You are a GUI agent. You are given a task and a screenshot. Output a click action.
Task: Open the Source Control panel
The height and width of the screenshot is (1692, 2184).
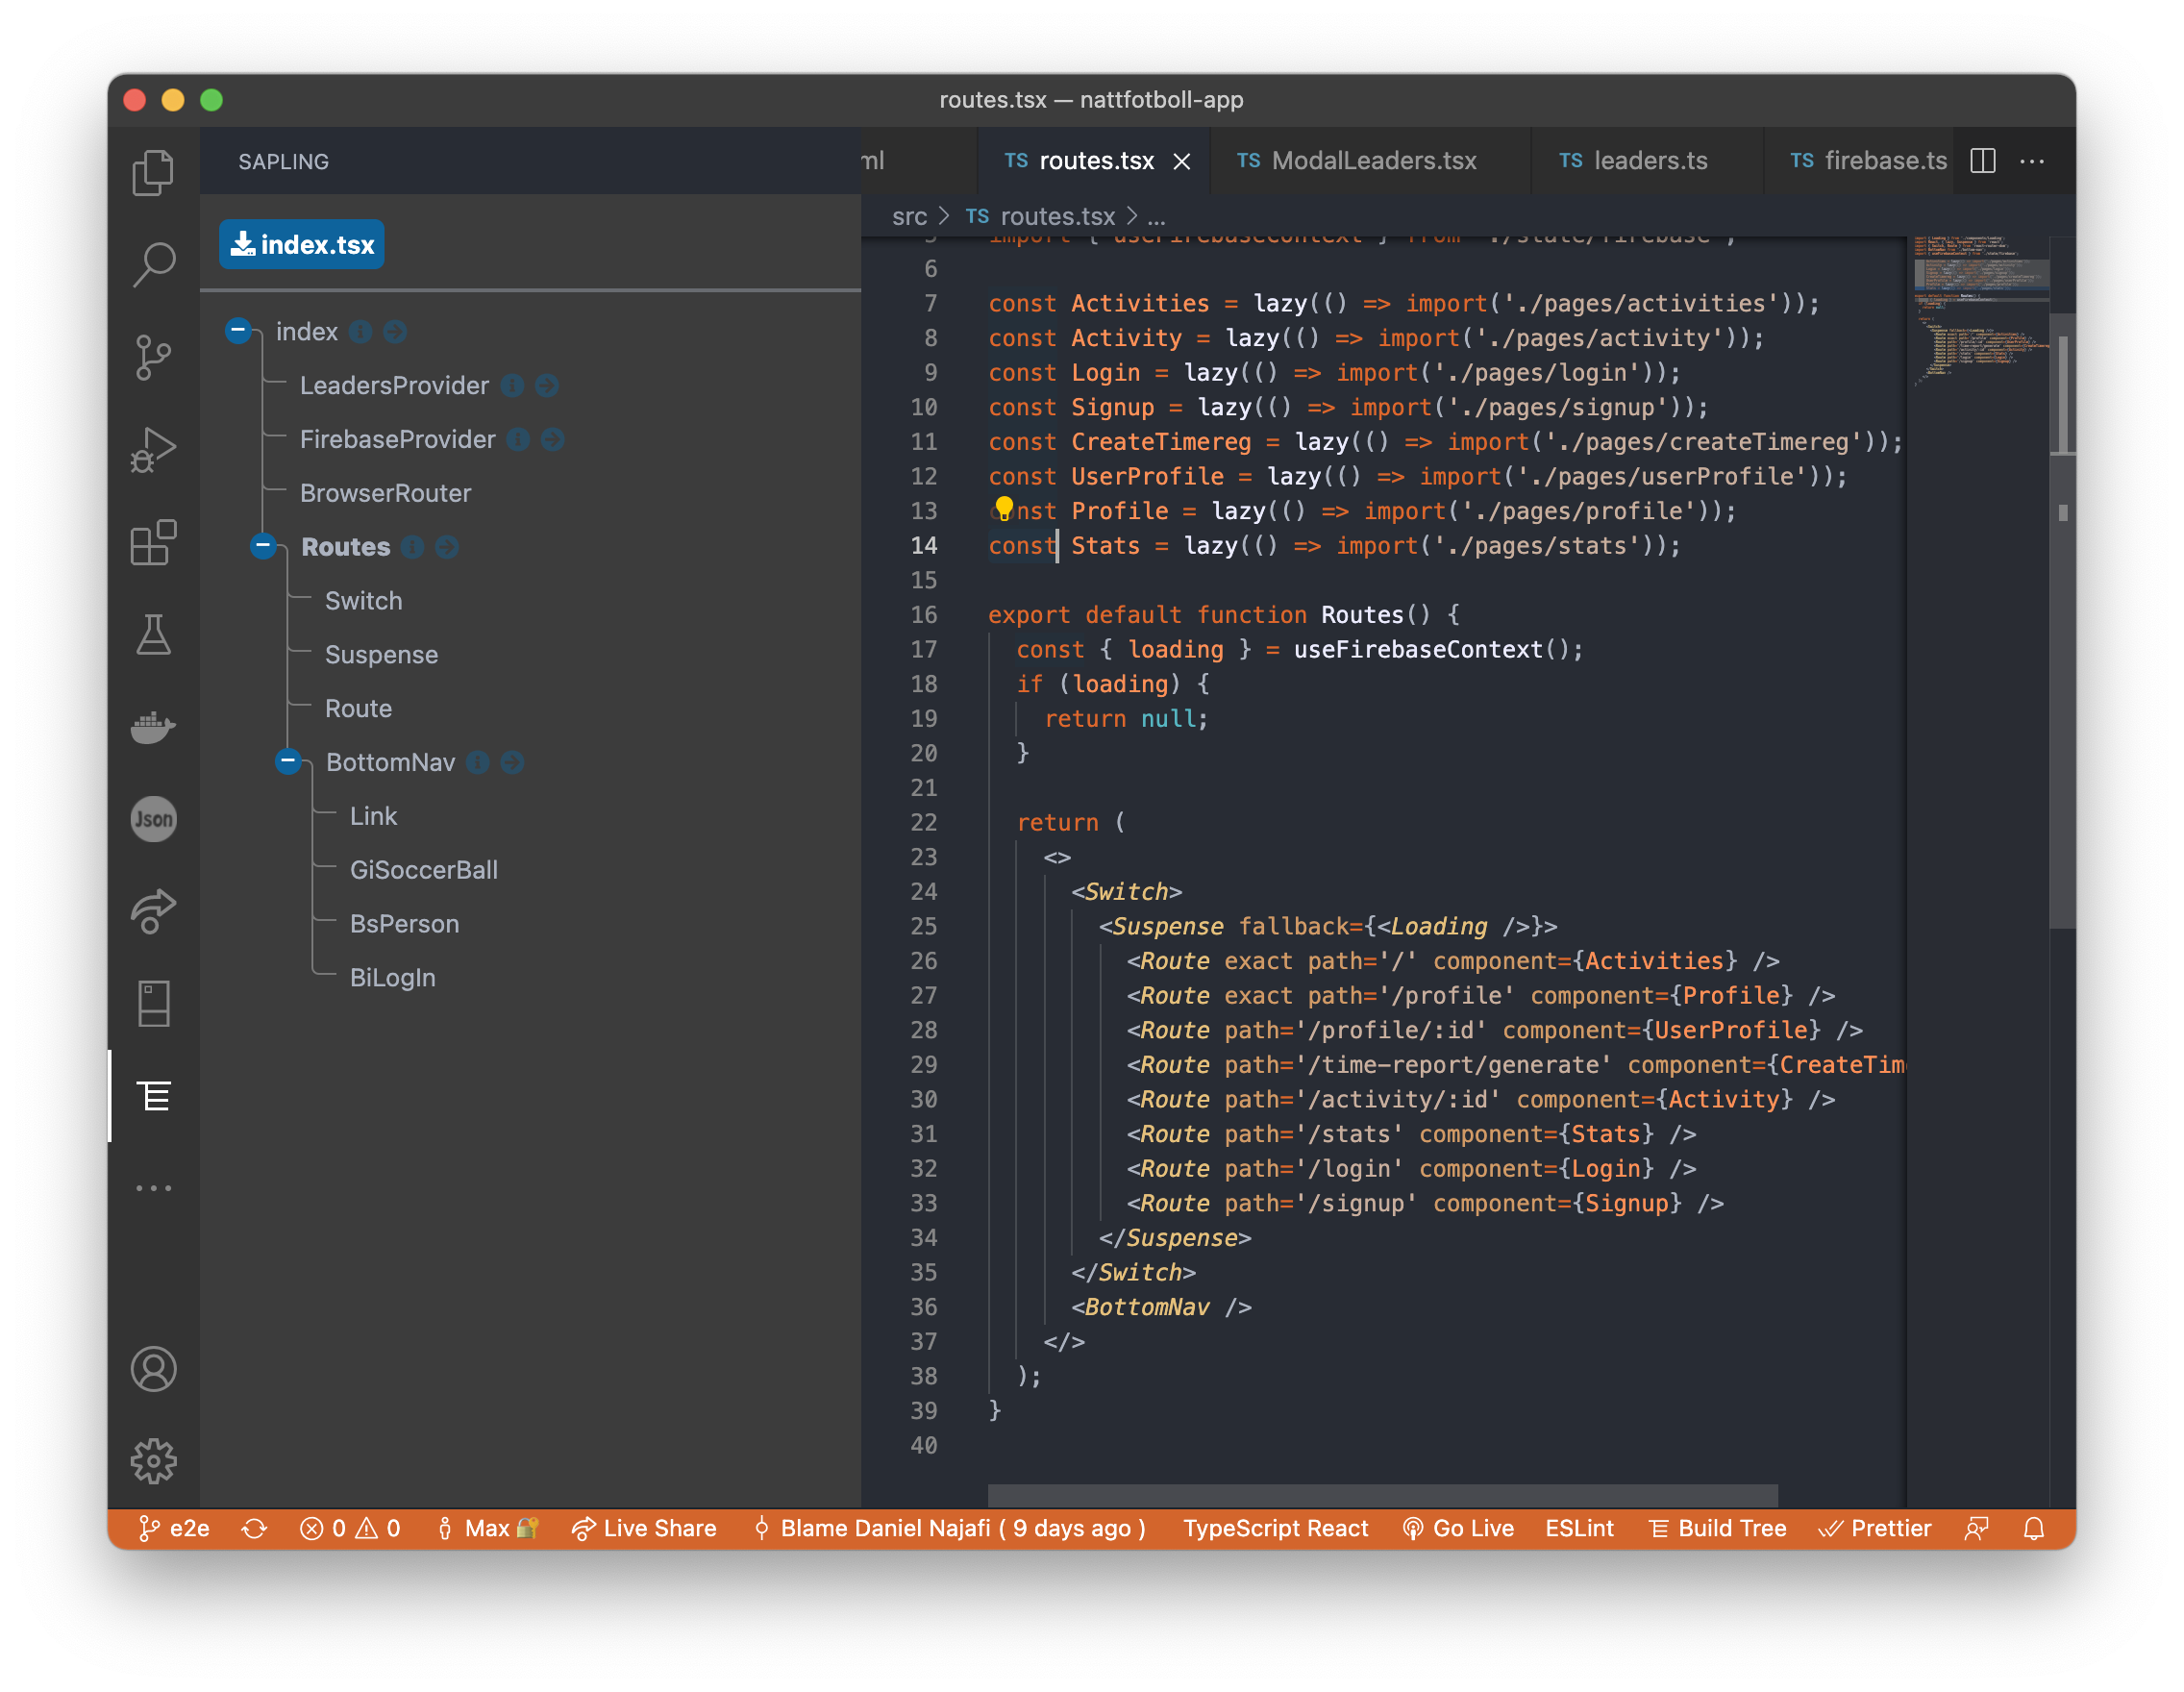(x=153, y=357)
